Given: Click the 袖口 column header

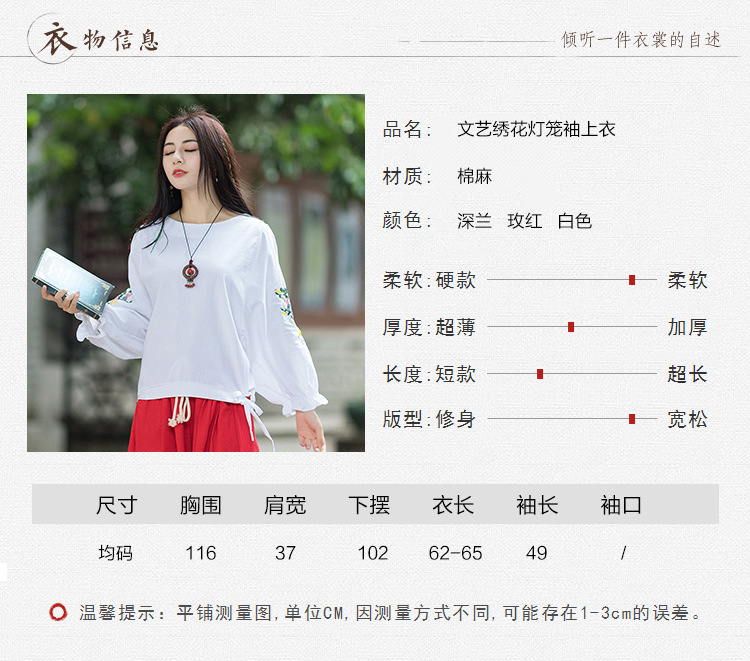Looking at the screenshot, I should 621,505.
